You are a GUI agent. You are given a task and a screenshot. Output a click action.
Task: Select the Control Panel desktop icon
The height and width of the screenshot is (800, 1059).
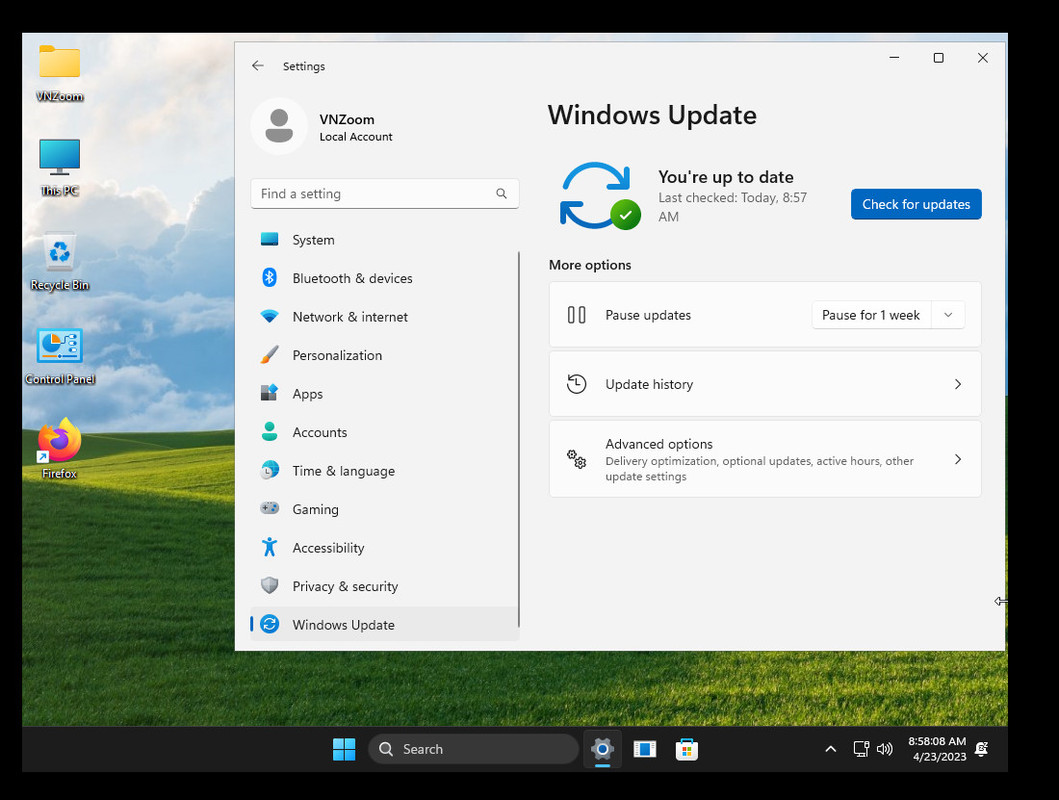59,356
